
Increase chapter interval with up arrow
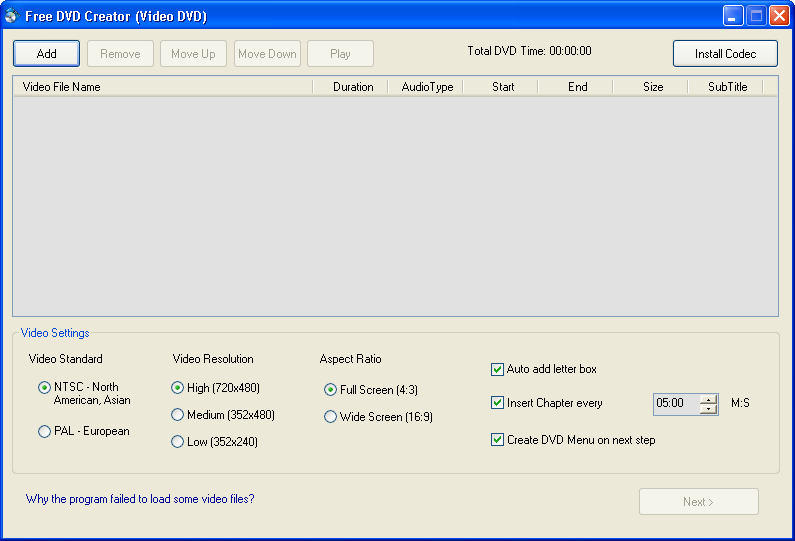click(x=708, y=400)
